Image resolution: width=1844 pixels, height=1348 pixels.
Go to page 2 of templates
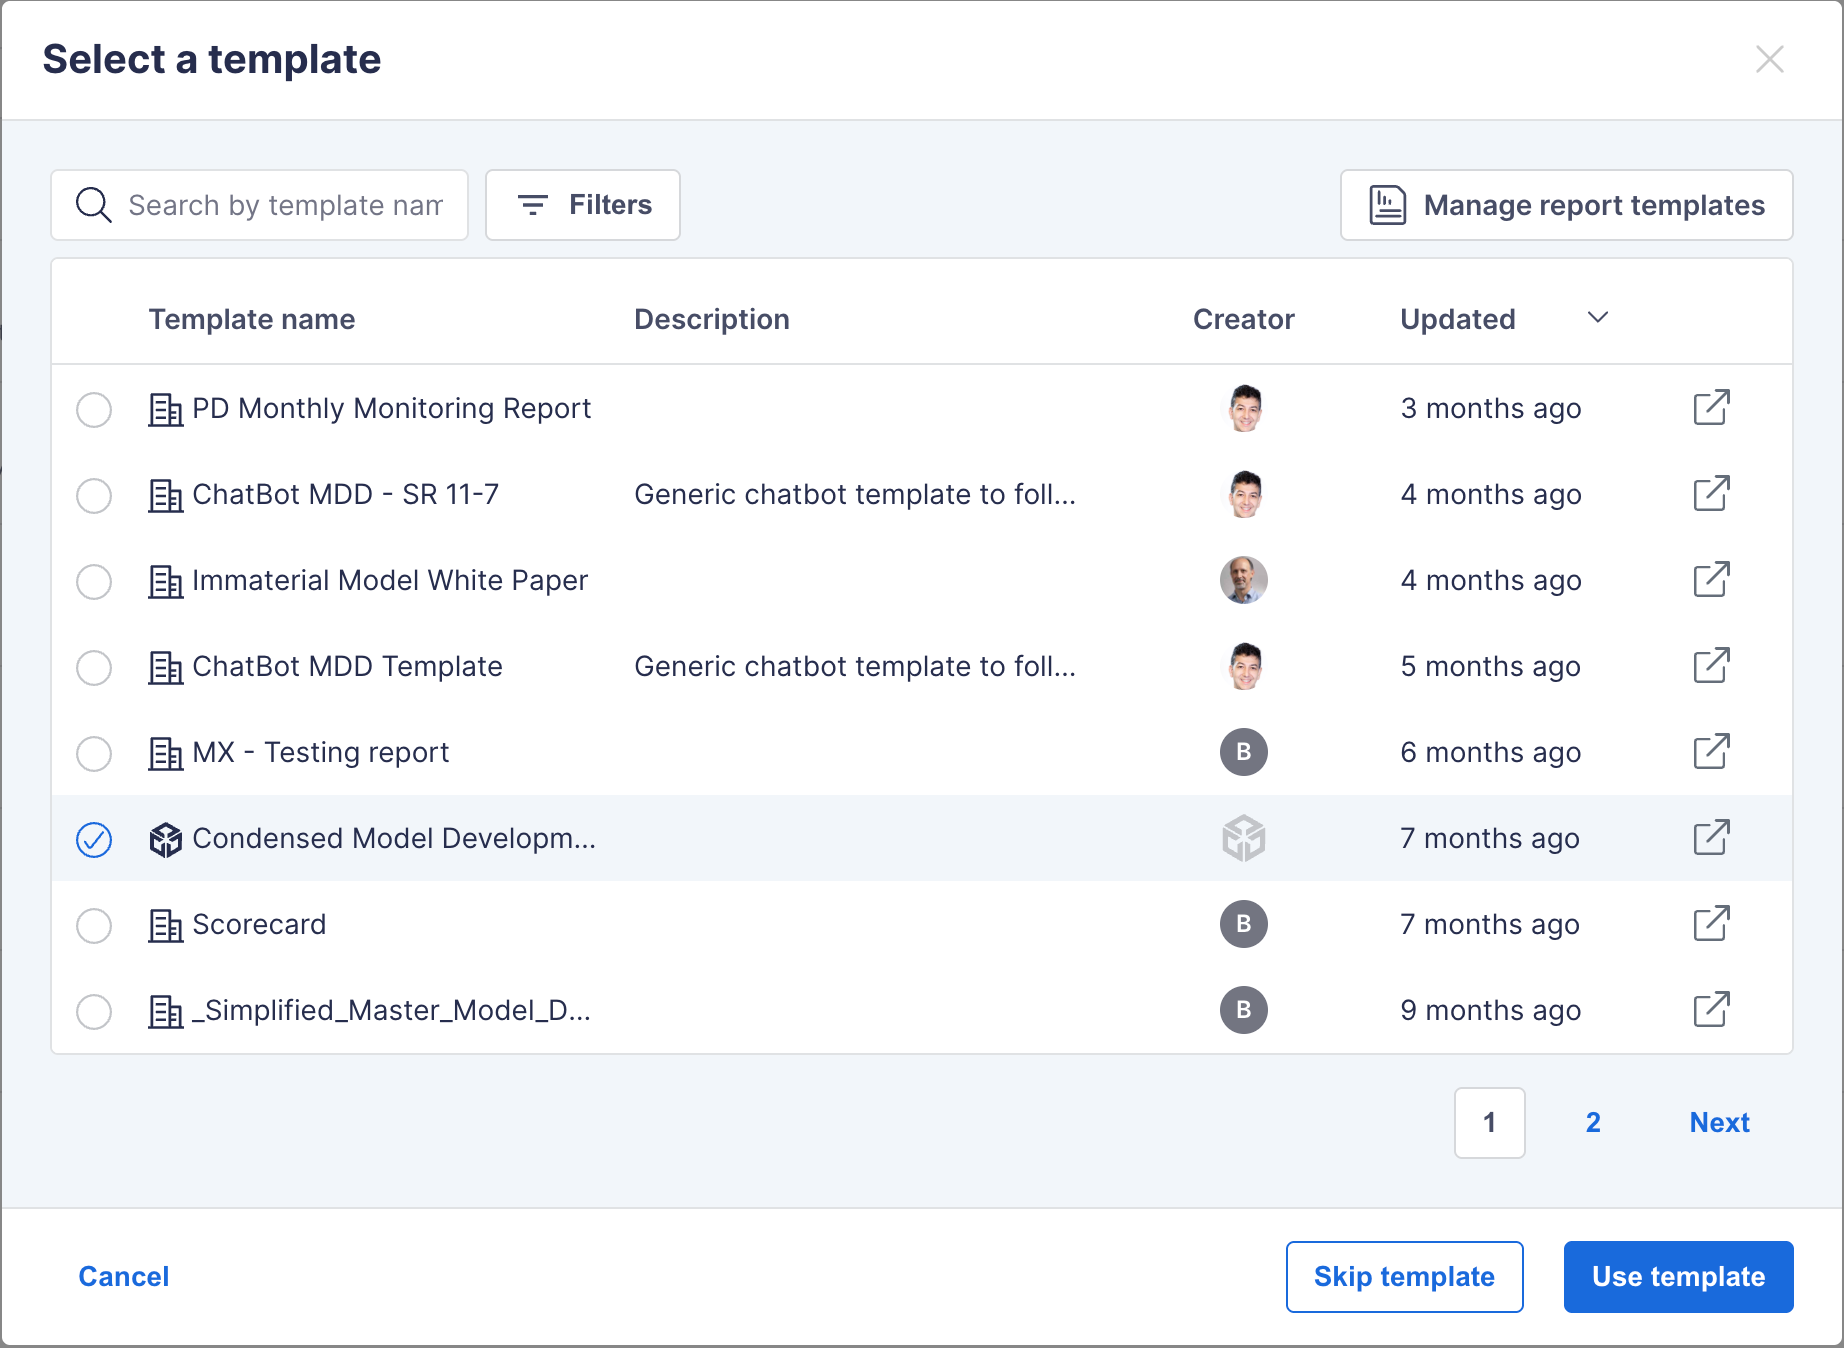point(1592,1122)
